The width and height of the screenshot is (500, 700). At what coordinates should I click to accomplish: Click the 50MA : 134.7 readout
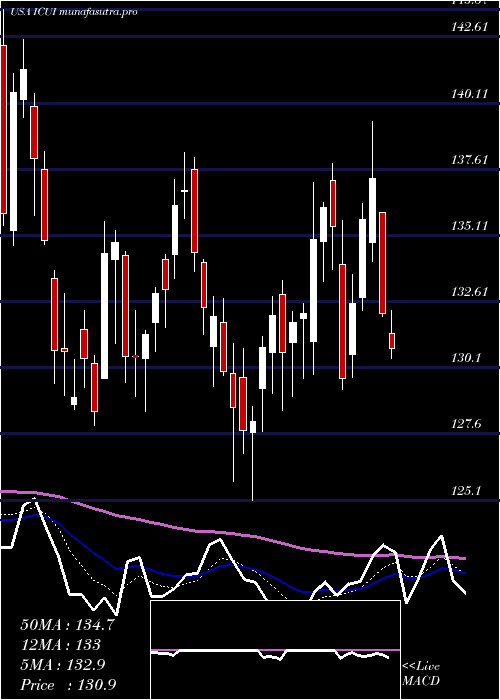coord(67,625)
